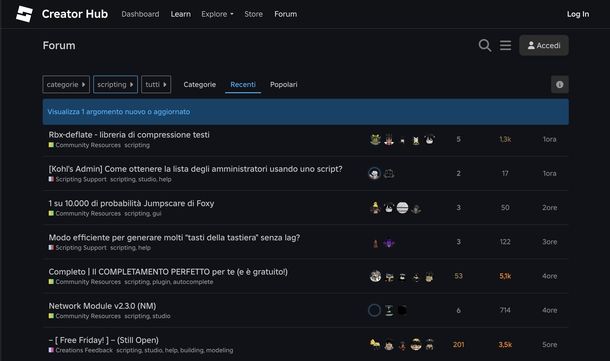Screen dimensions: 610x361
Task: Click black avatar on Network Module row
Action: 402,310
